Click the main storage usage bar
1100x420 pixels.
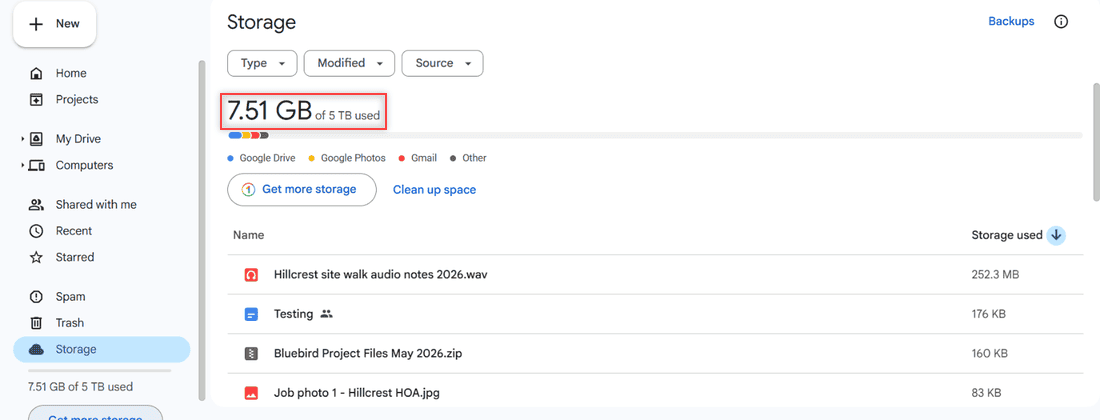click(655, 135)
